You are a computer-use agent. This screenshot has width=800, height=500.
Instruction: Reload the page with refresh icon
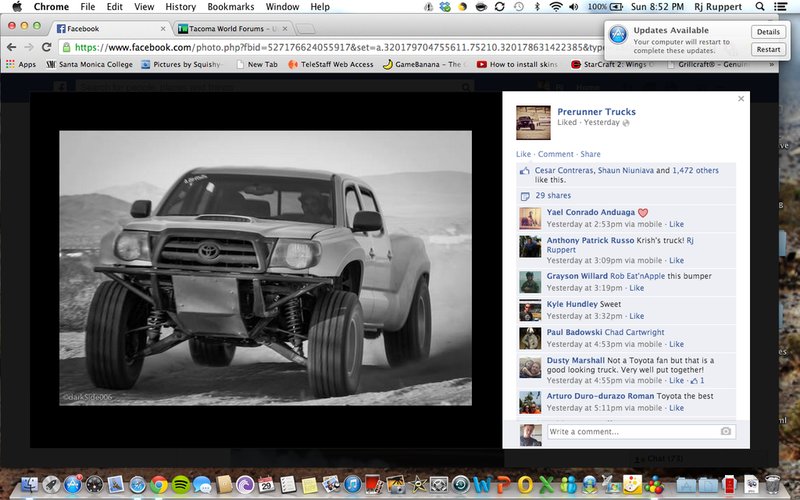46,47
